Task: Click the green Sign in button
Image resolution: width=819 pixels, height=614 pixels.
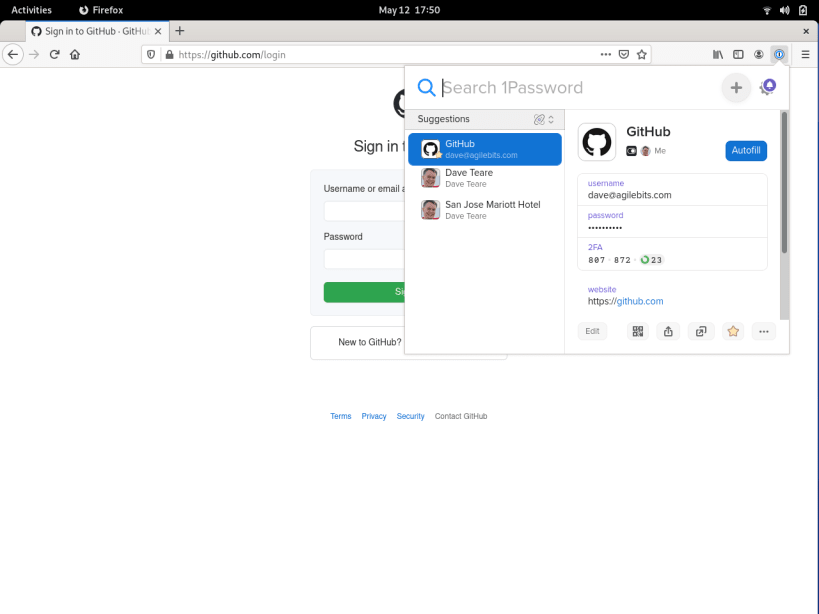Action: 364,292
